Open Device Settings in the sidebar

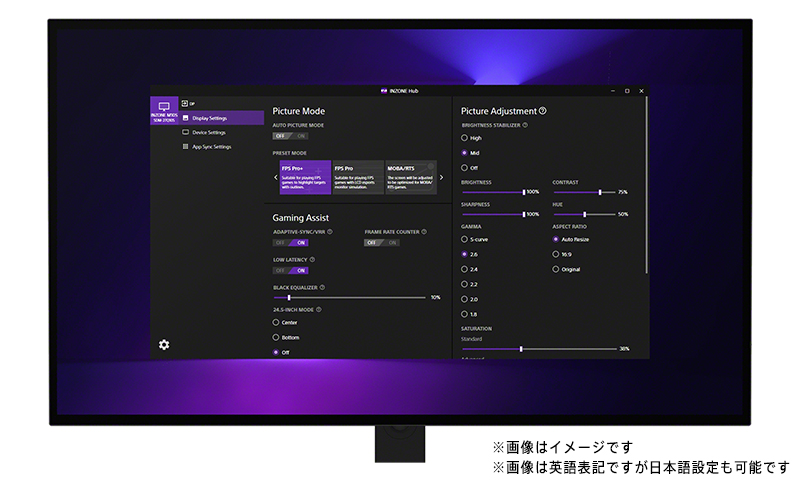[x=207, y=132]
